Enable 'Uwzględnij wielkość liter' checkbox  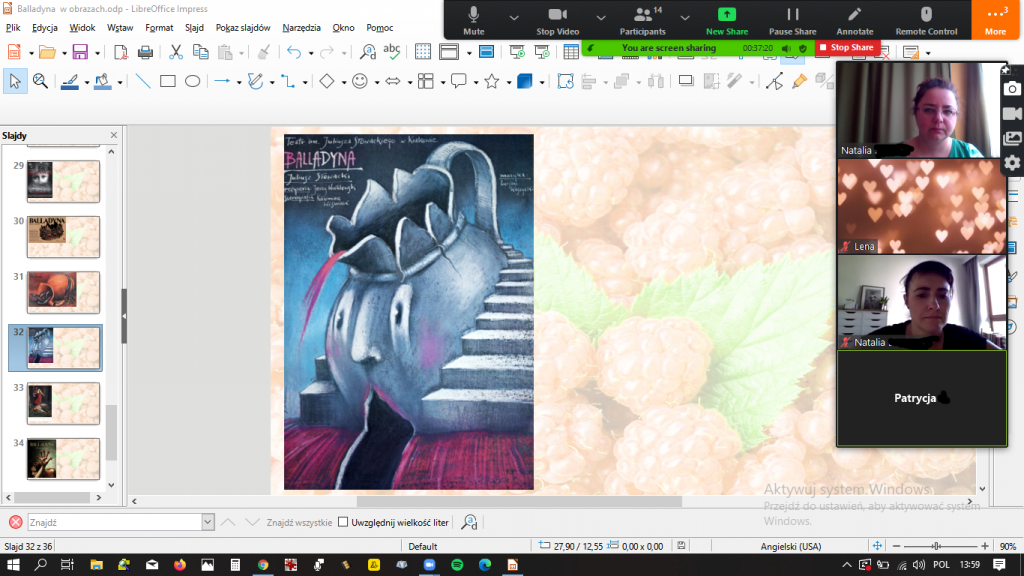click(x=343, y=522)
